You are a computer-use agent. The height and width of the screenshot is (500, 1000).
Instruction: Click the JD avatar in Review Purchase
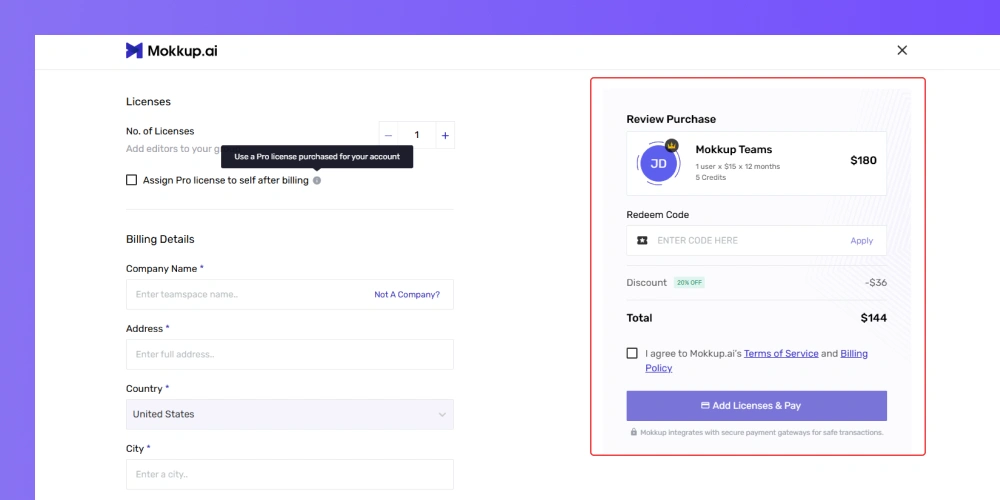(x=658, y=163)
